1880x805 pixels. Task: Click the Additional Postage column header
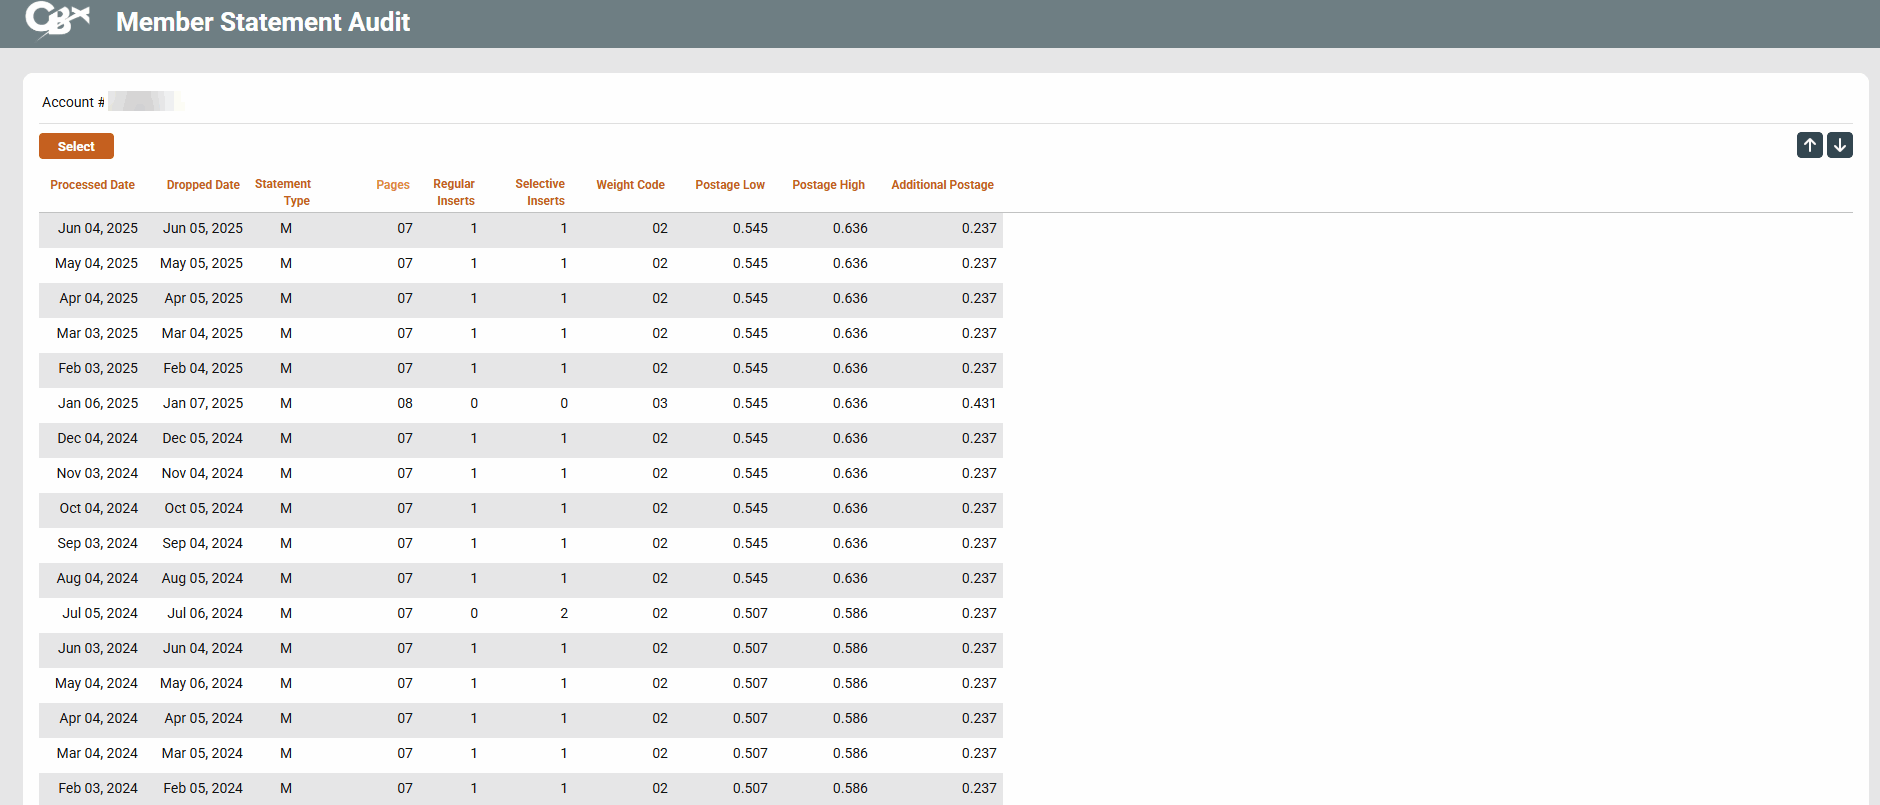pyautogui.click(x=942, y=185)
